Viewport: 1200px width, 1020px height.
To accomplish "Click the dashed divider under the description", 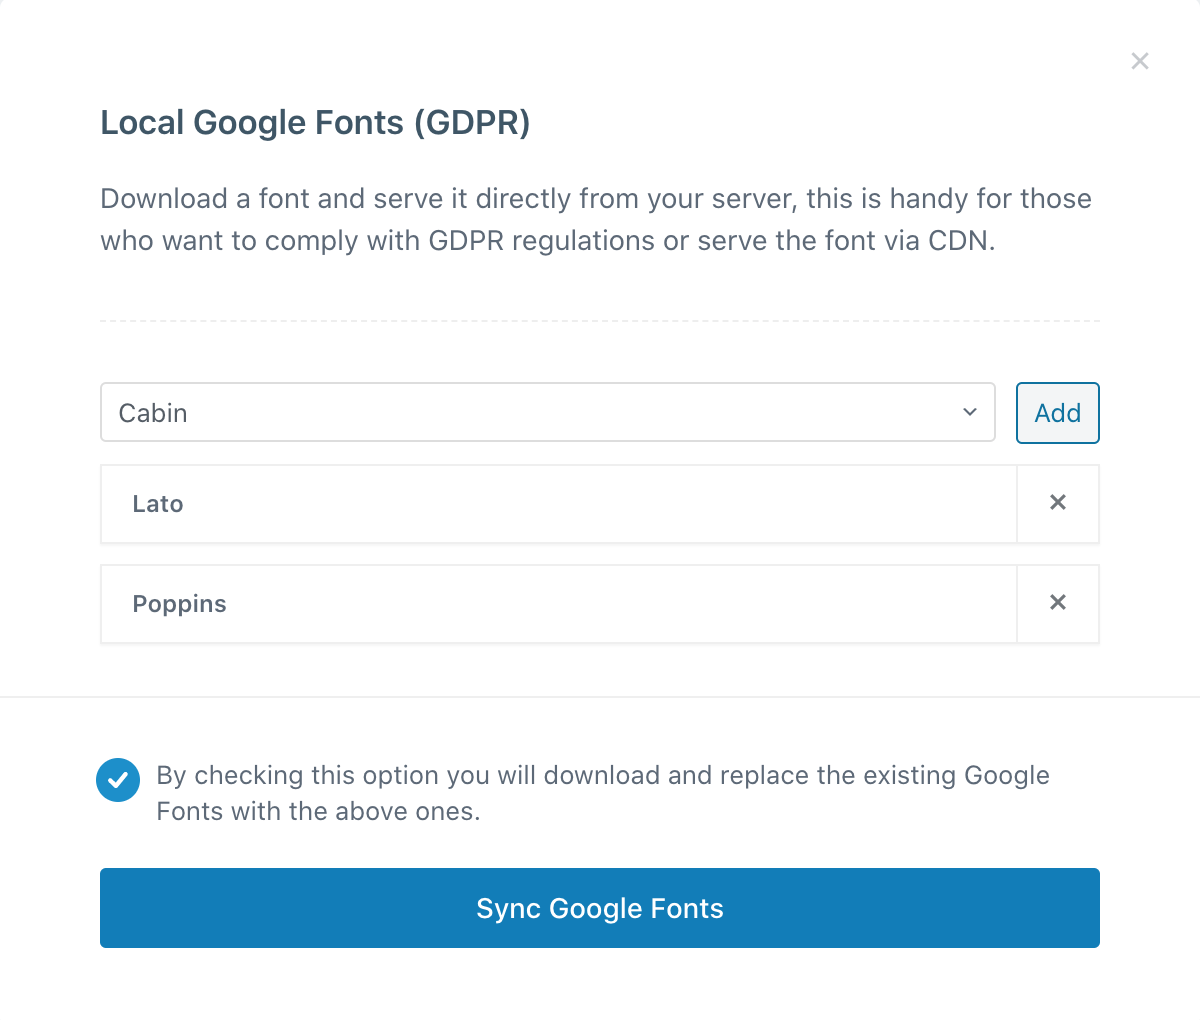I will coord(599,321).
